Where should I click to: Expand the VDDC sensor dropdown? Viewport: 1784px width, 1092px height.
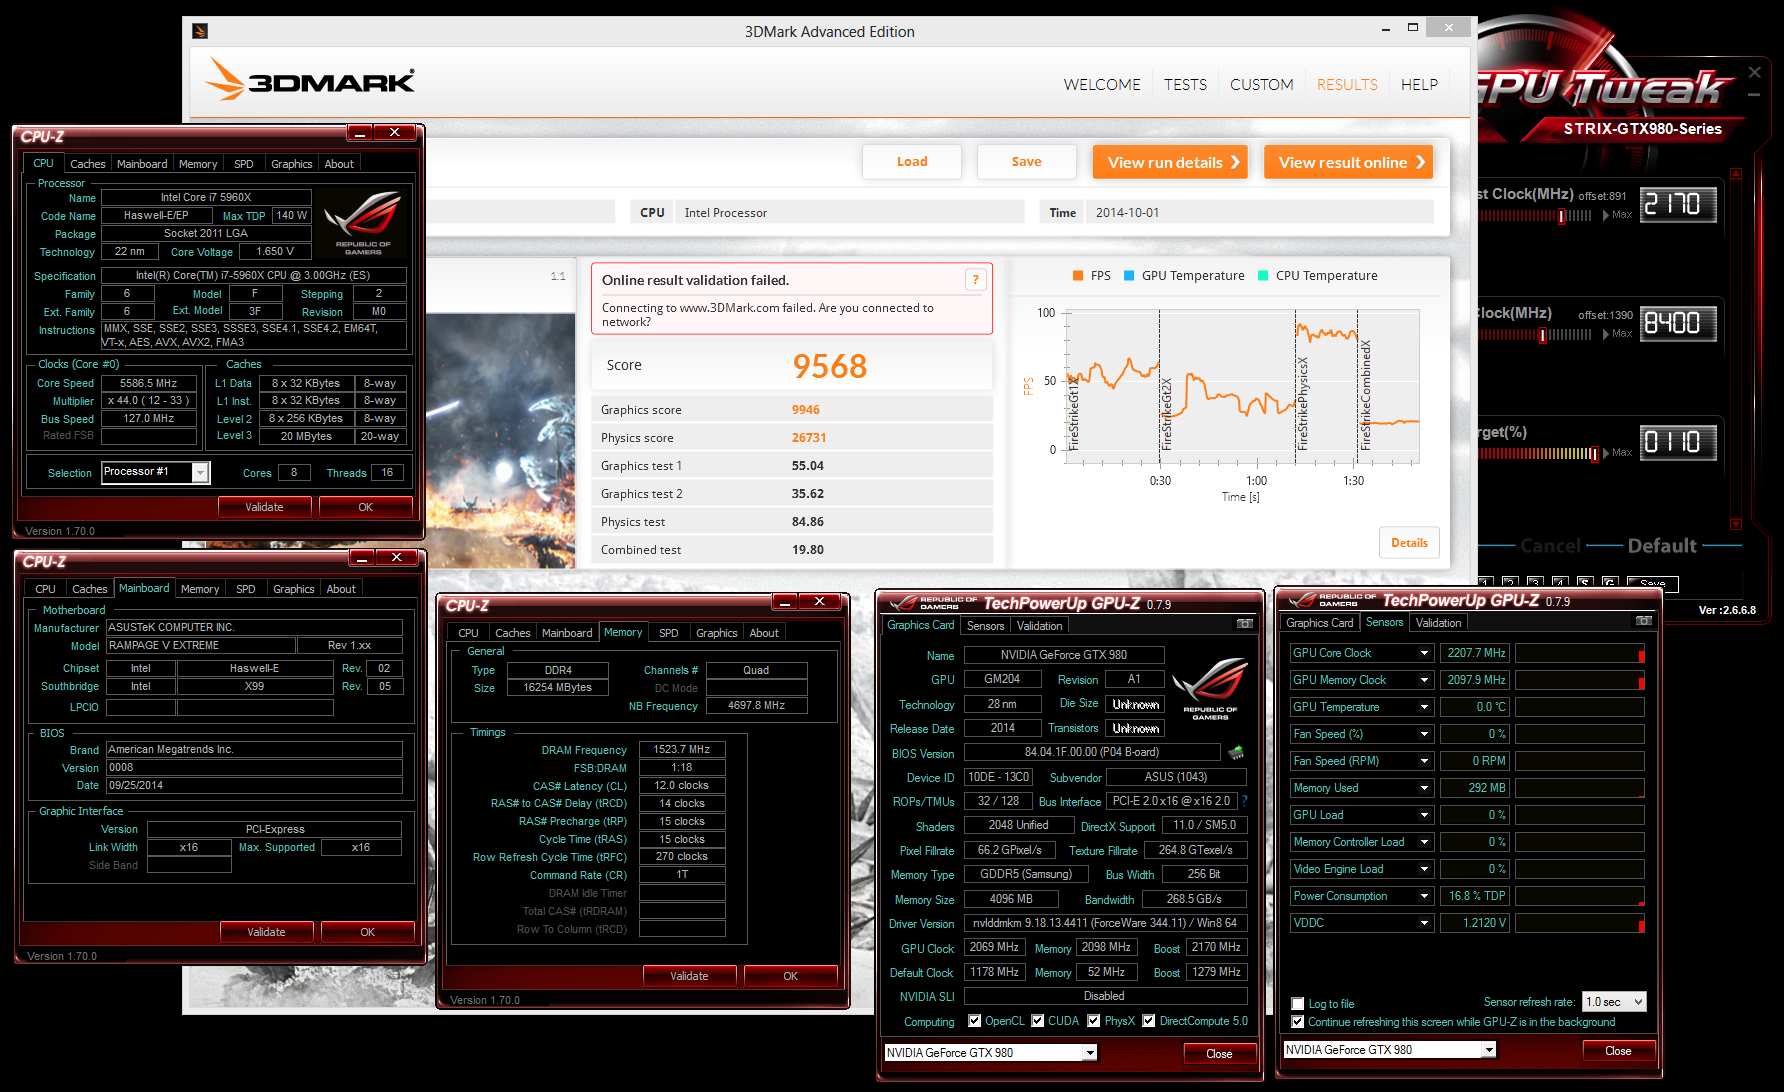click(x=1424, y=923)
